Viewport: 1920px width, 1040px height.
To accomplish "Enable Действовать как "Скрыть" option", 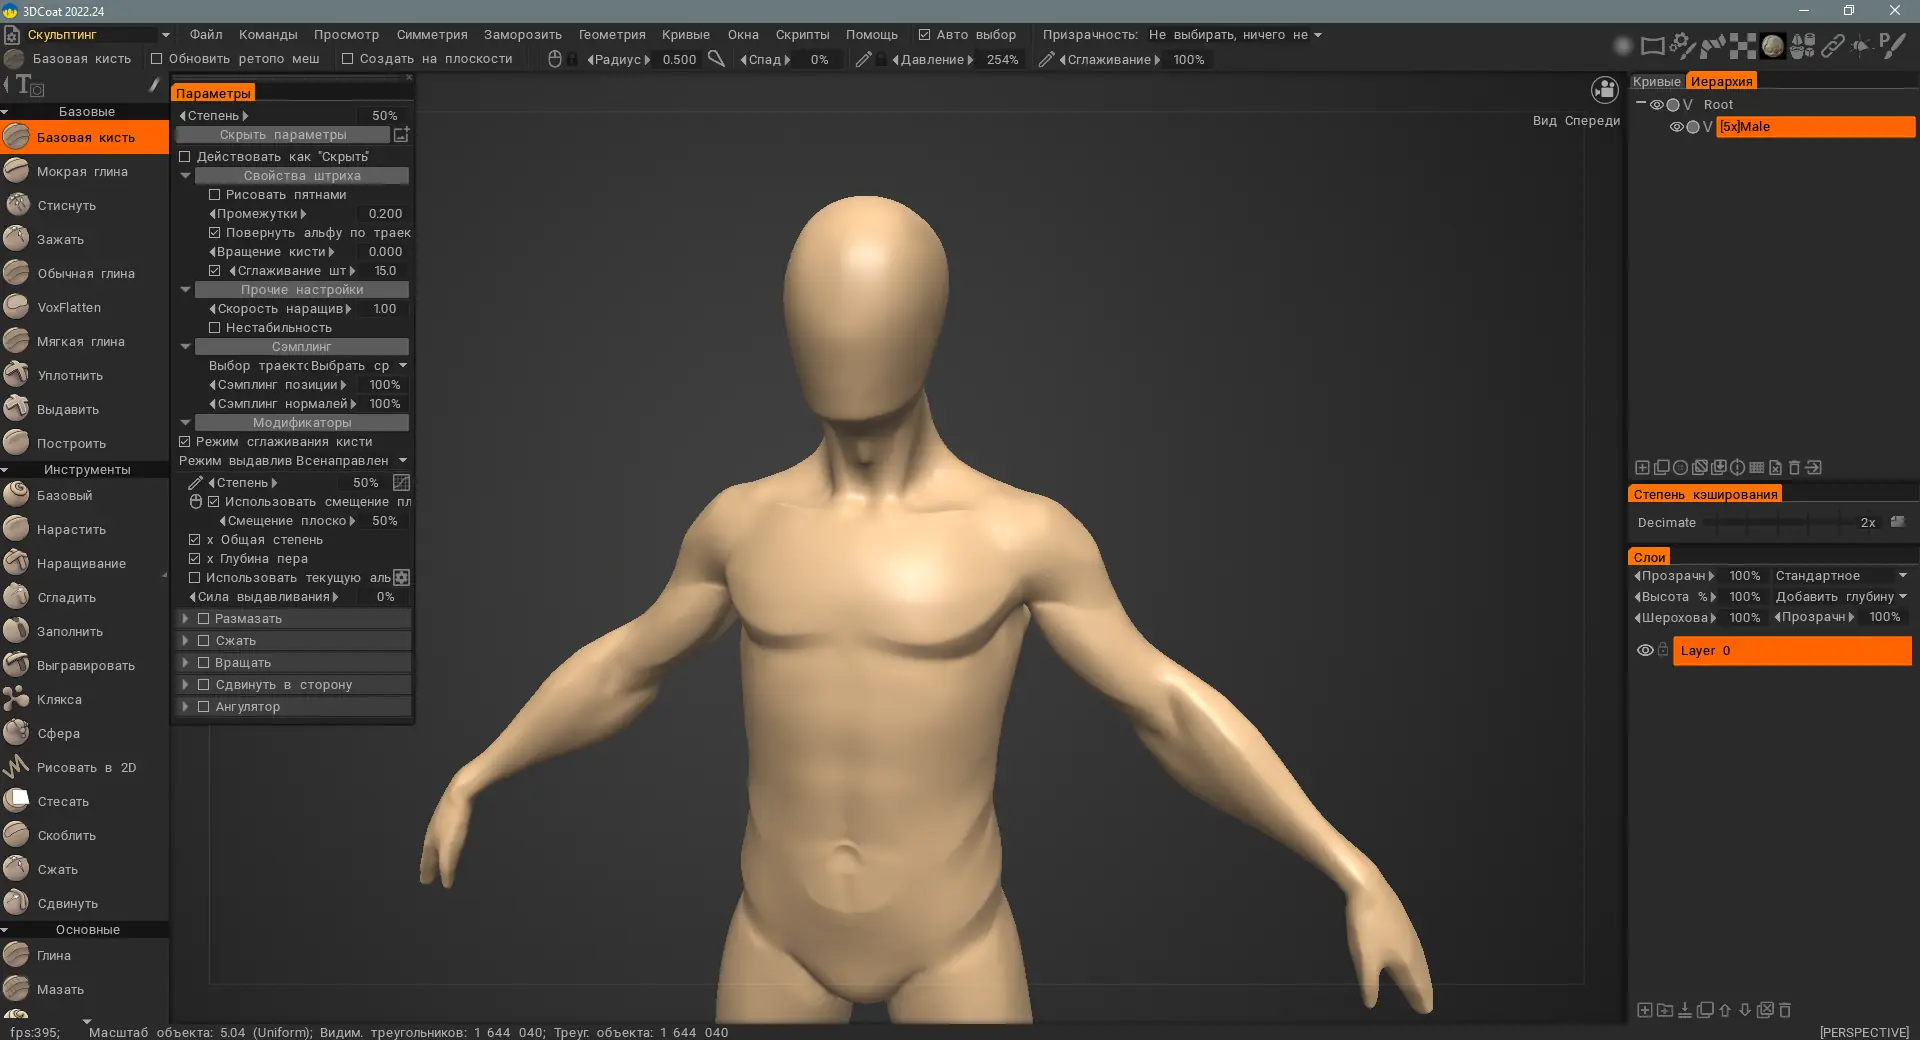I will 184,157.
